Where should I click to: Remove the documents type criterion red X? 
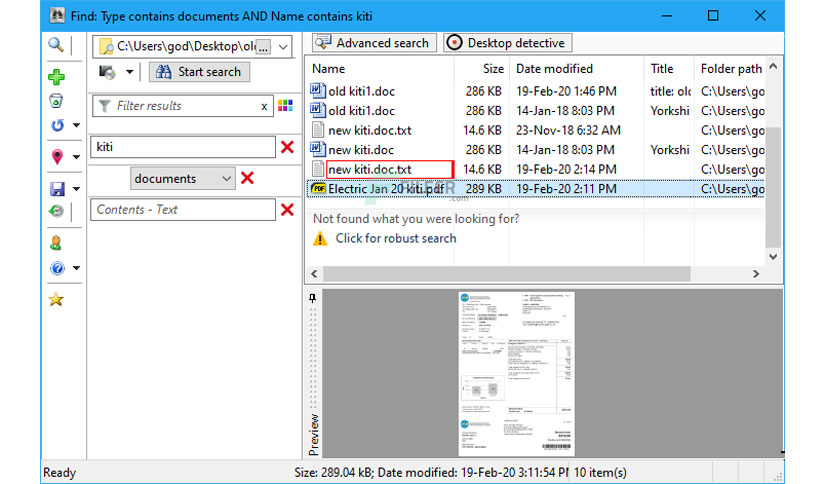point(247,178)
